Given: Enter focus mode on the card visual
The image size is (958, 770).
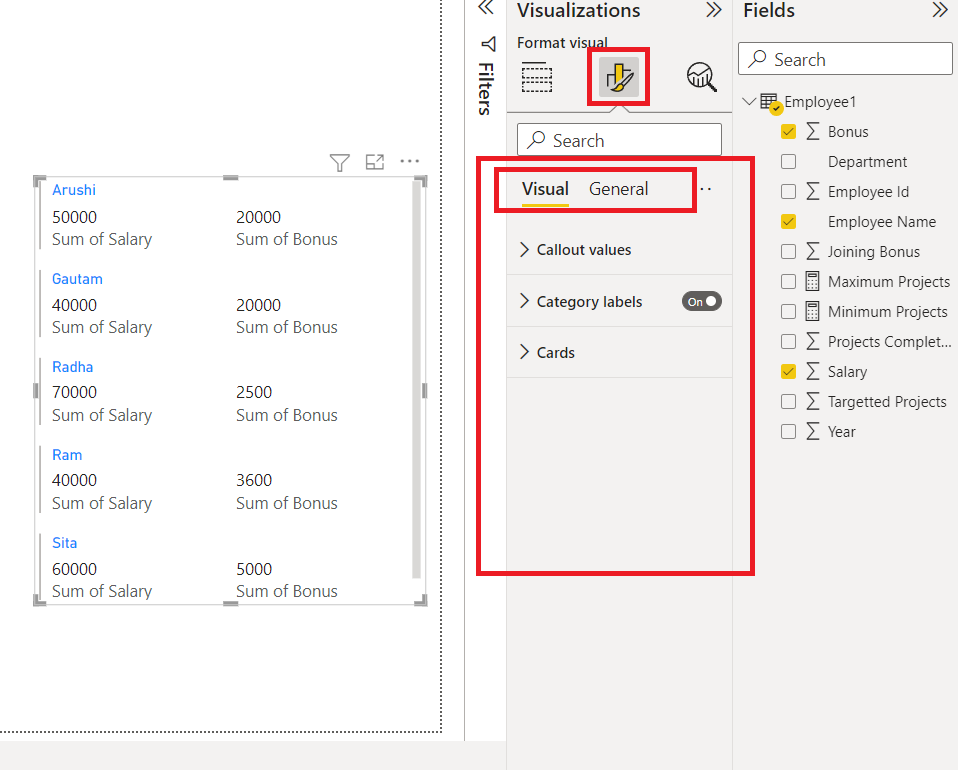Looking at the screenshot, I should 374,161.
